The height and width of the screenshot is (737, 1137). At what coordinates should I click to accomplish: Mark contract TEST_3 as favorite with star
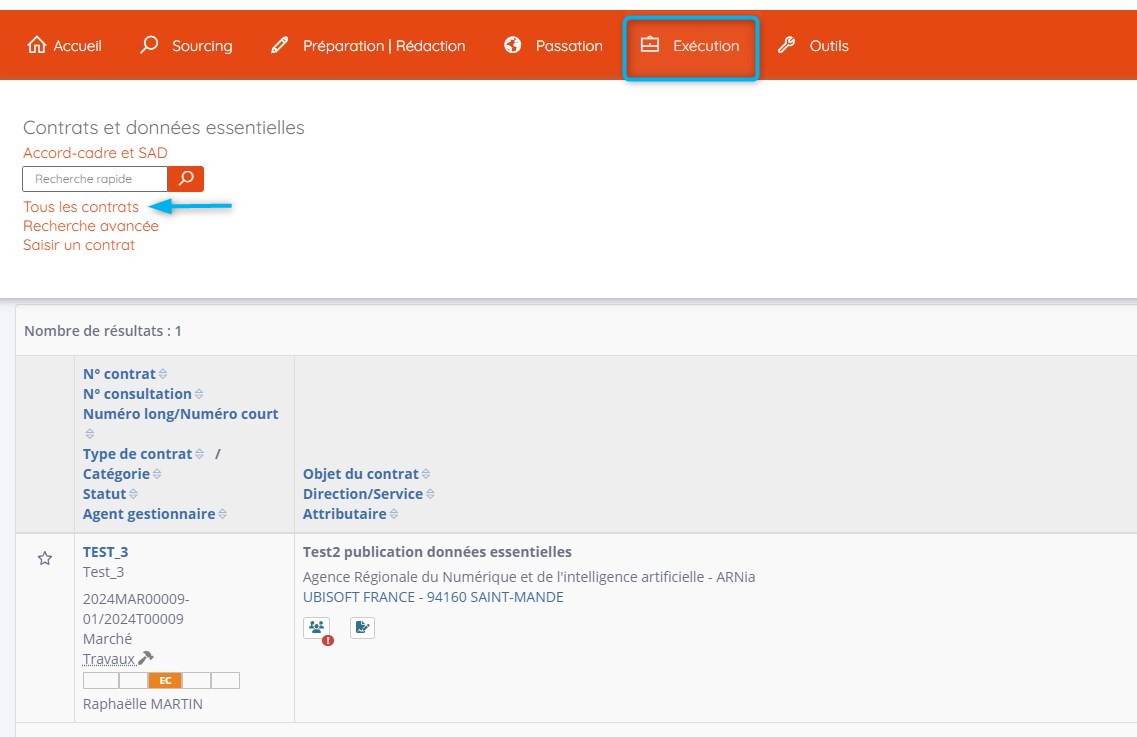pyautogui.click(x=45, y=559)
